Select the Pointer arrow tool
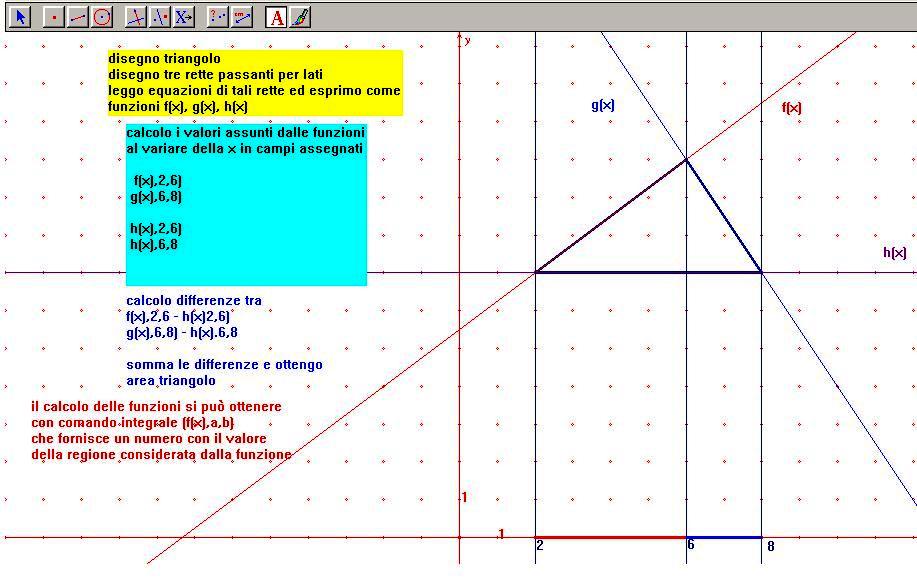 [x=20, y=17]
